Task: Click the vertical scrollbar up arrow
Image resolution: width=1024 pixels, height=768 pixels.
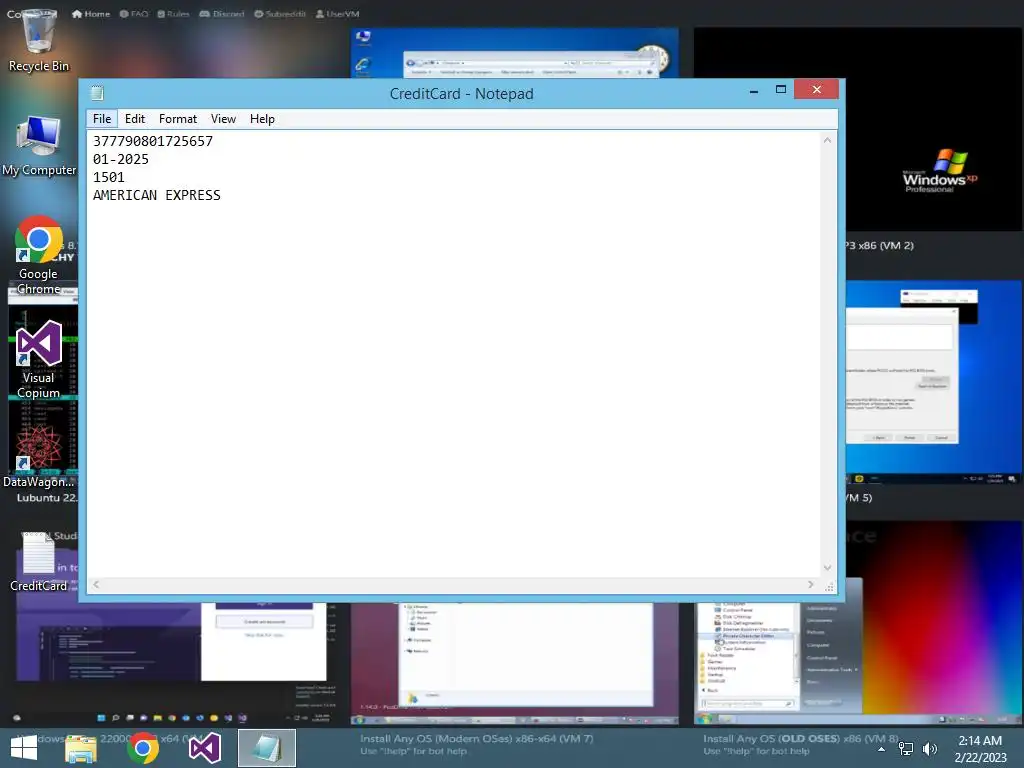Action: 827,140
